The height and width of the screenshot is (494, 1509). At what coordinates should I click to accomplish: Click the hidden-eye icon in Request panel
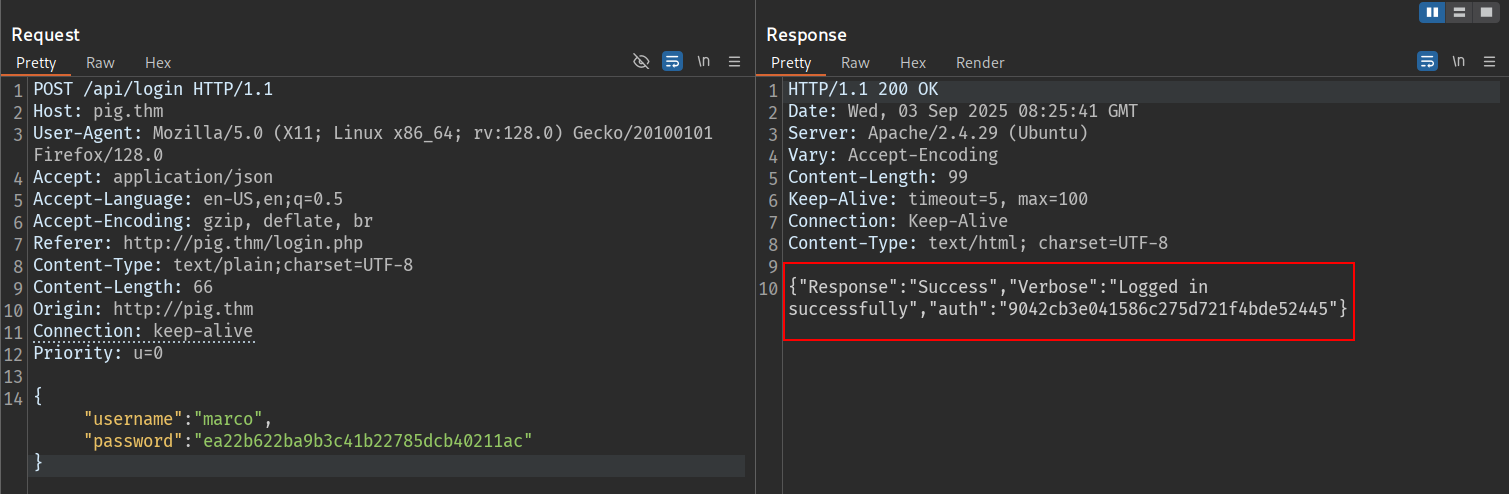point(642,61)
